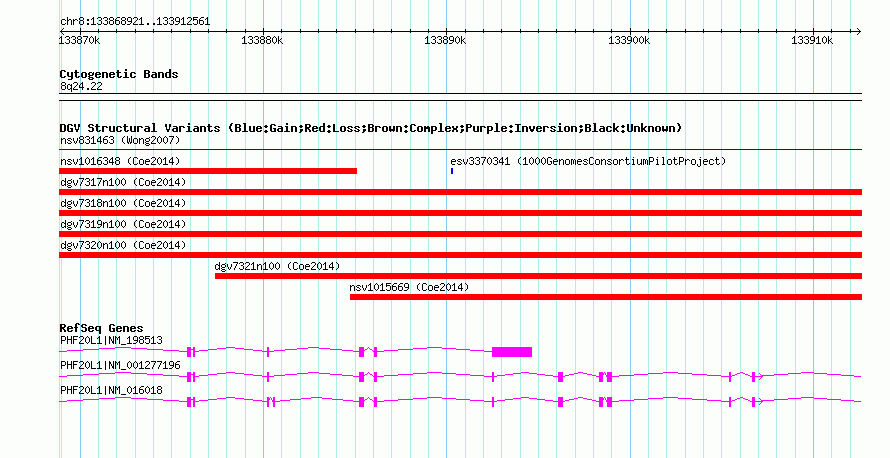Click the RefSeq Genes track title

101,328
